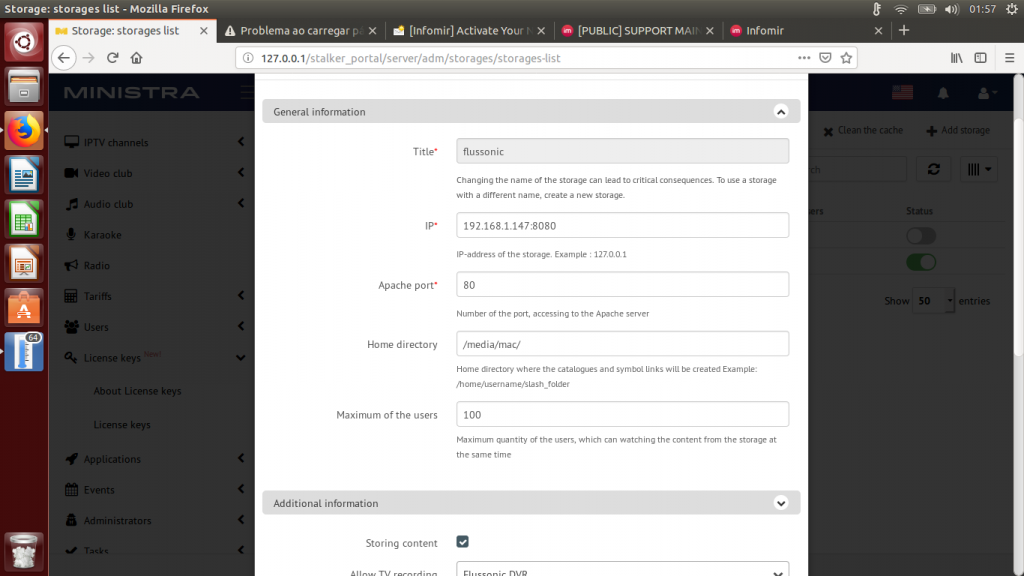Edit the Home directory field
1024x576 pixels.
point(622,344)
